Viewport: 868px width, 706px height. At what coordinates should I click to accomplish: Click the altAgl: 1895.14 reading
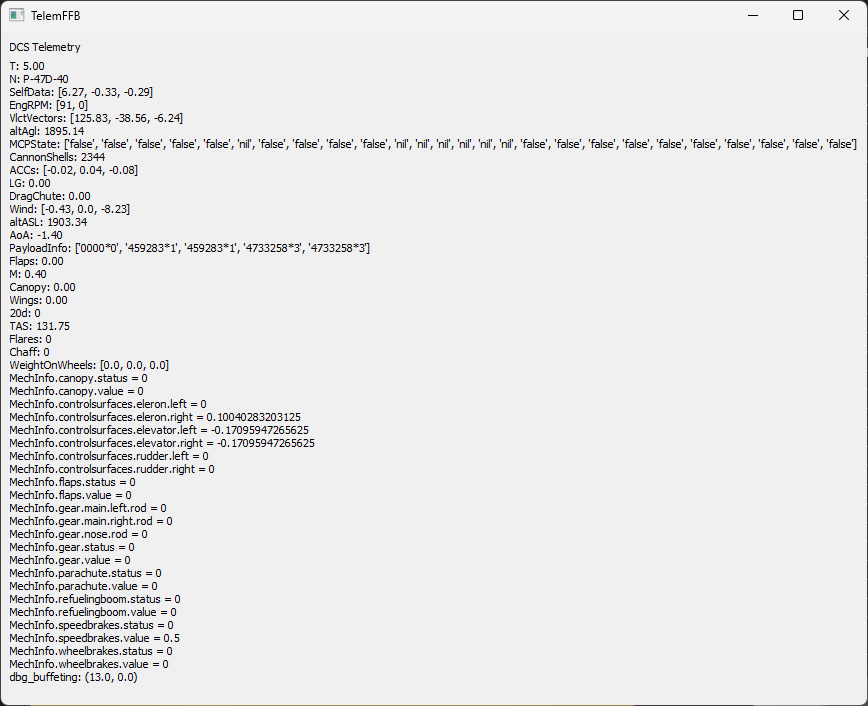click(x=46, y=131)
